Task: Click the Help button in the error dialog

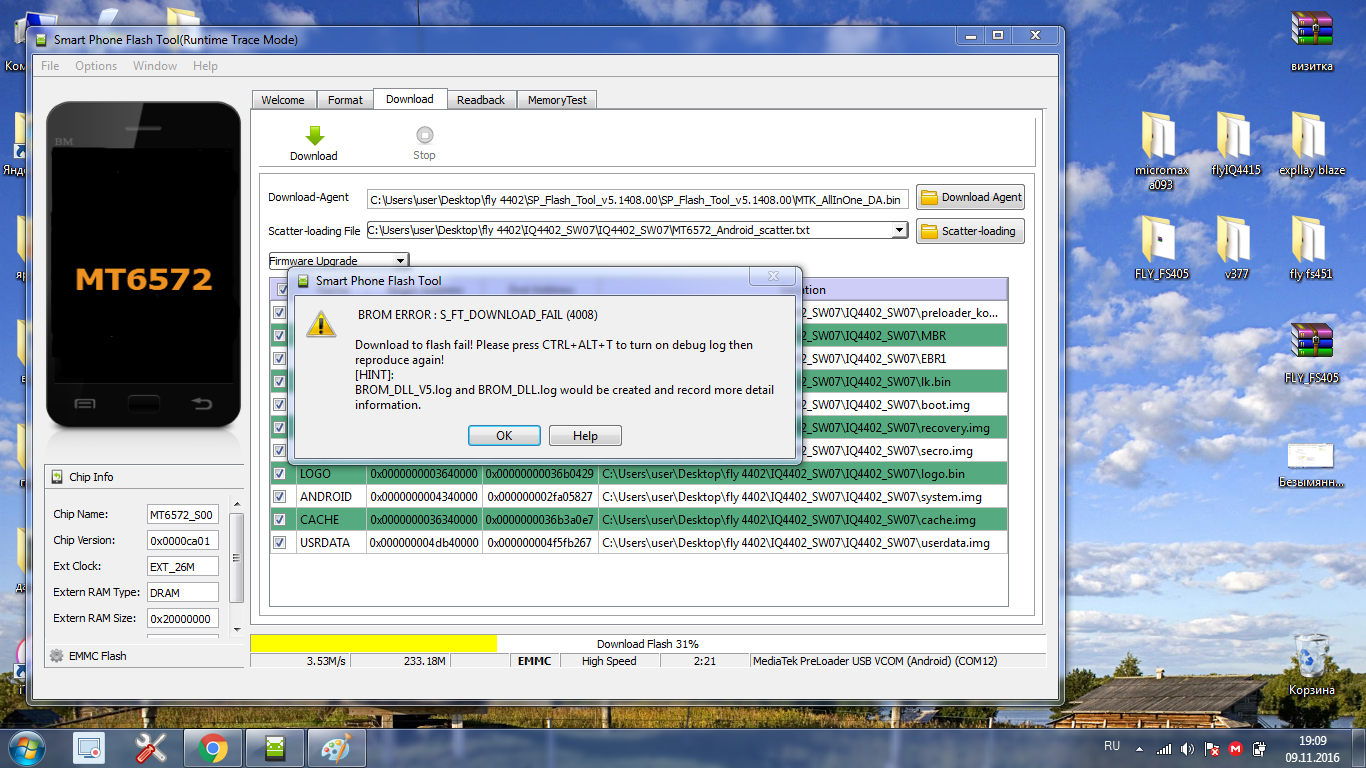Action: click(x=585, y=436)
